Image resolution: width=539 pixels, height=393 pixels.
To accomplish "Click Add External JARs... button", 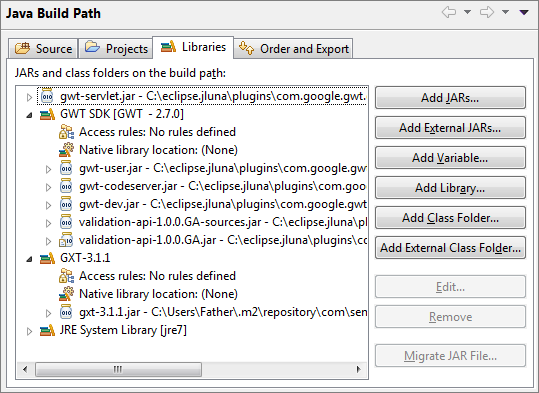I will 450,128.
